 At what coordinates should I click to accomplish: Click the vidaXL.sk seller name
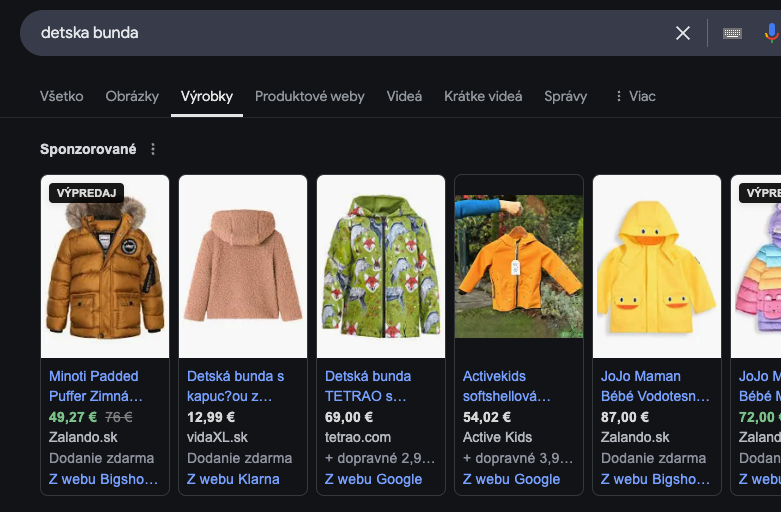pyautogui.click(x=217, y=437)
